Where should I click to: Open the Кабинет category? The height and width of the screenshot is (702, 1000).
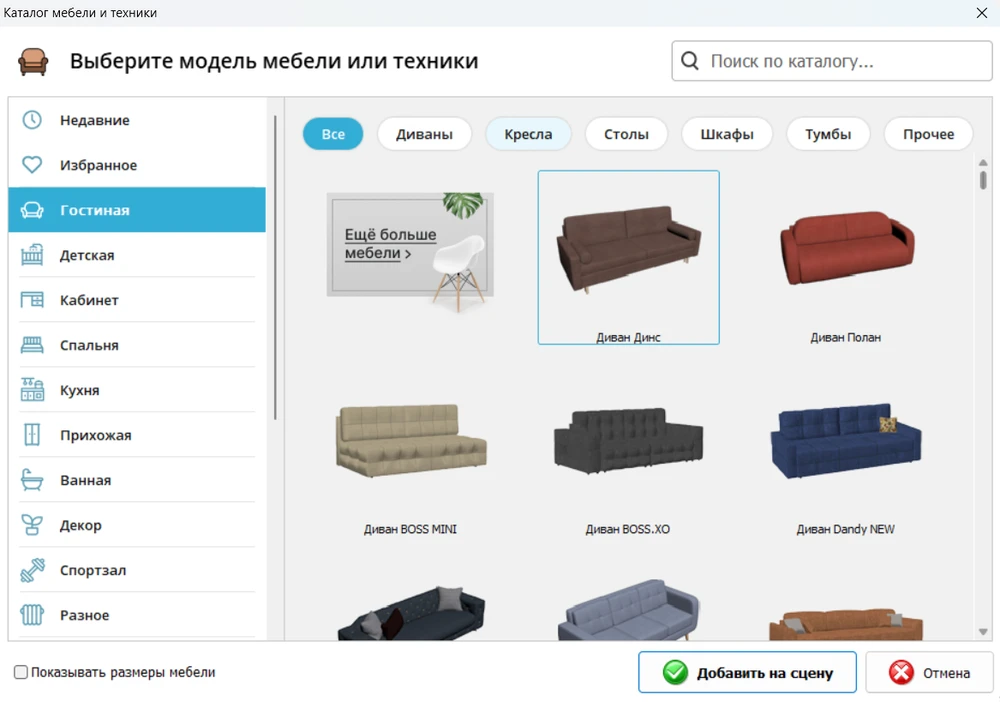pos(31,299)
